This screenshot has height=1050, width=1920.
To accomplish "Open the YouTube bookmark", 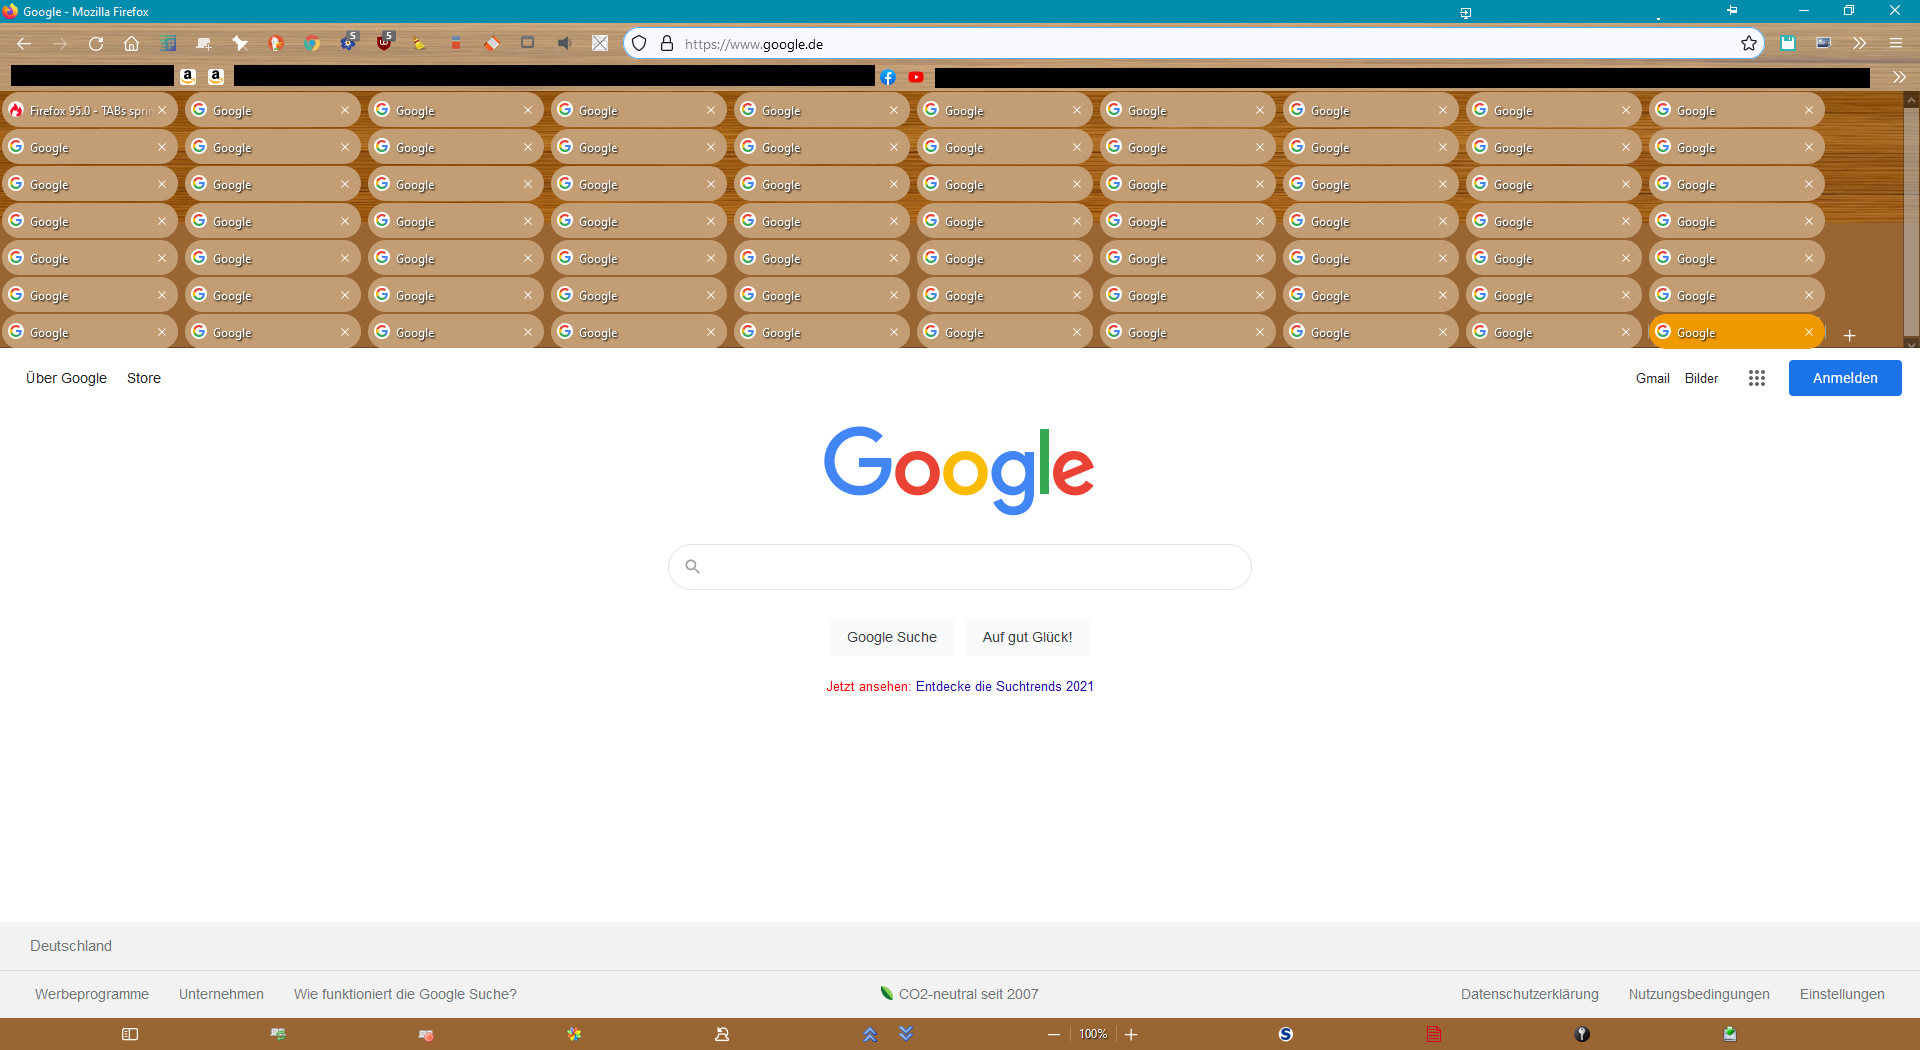I will pyautogui.click(x=916, y=77).
